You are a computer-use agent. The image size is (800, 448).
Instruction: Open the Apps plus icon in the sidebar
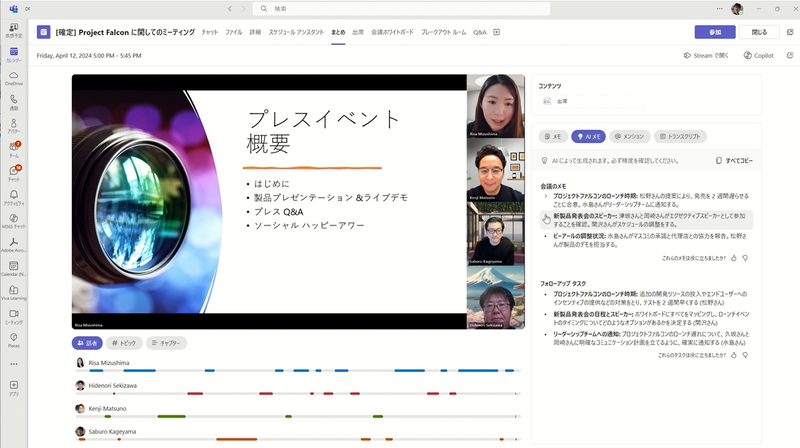[x=14, y=388]
